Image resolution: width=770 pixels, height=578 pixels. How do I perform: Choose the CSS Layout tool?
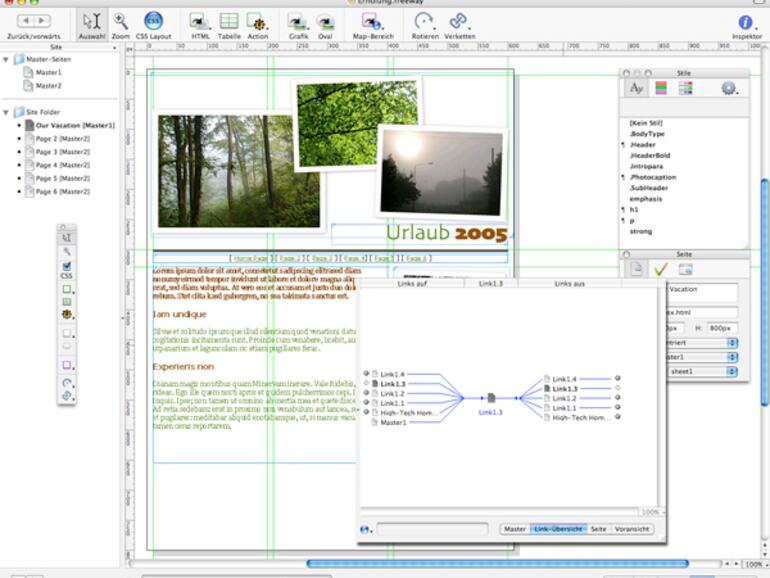pyautogui.click(x=153, y=22)
